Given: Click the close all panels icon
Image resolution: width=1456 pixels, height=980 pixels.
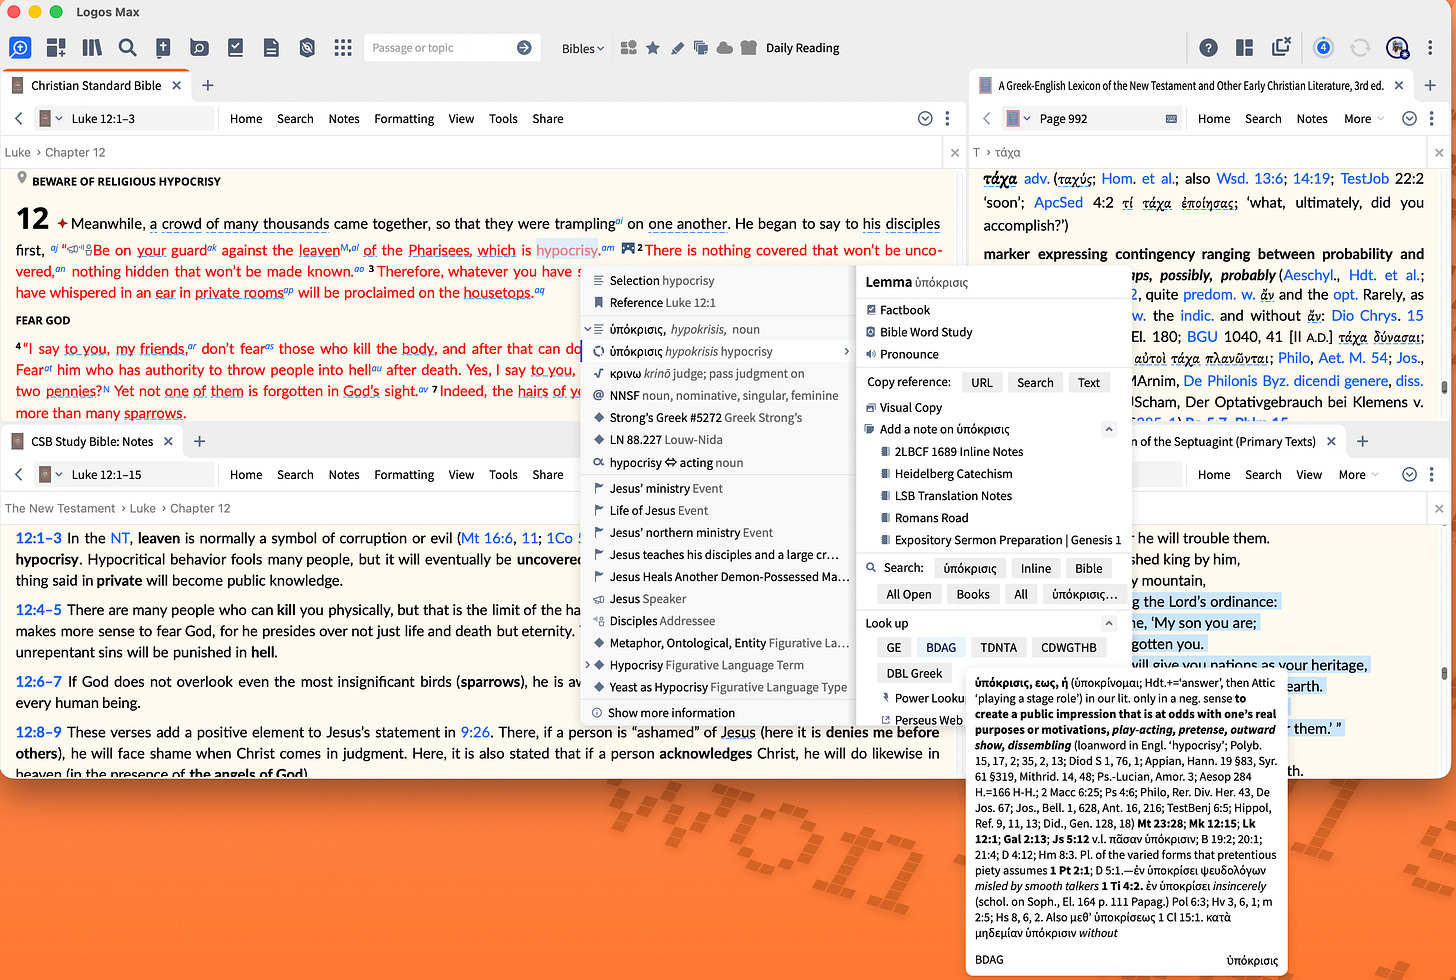Looking at the screenshot, I should point(1281,47).
